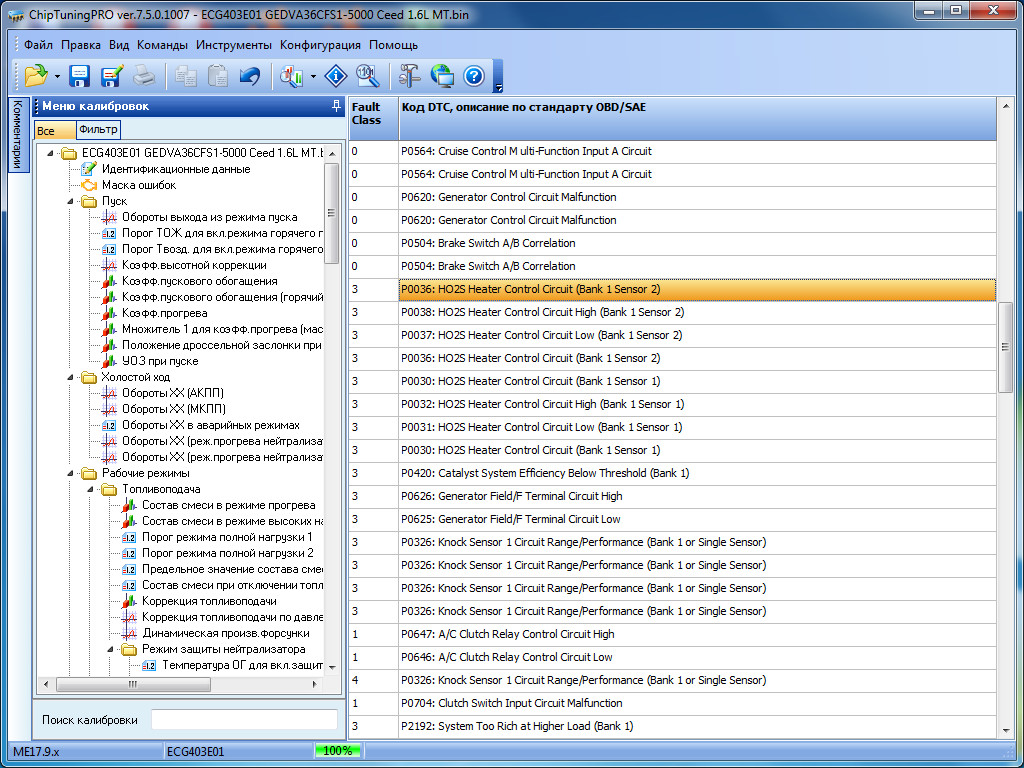
Task: Select the Маска ошибок tree item
Action: tap(138, 185)
